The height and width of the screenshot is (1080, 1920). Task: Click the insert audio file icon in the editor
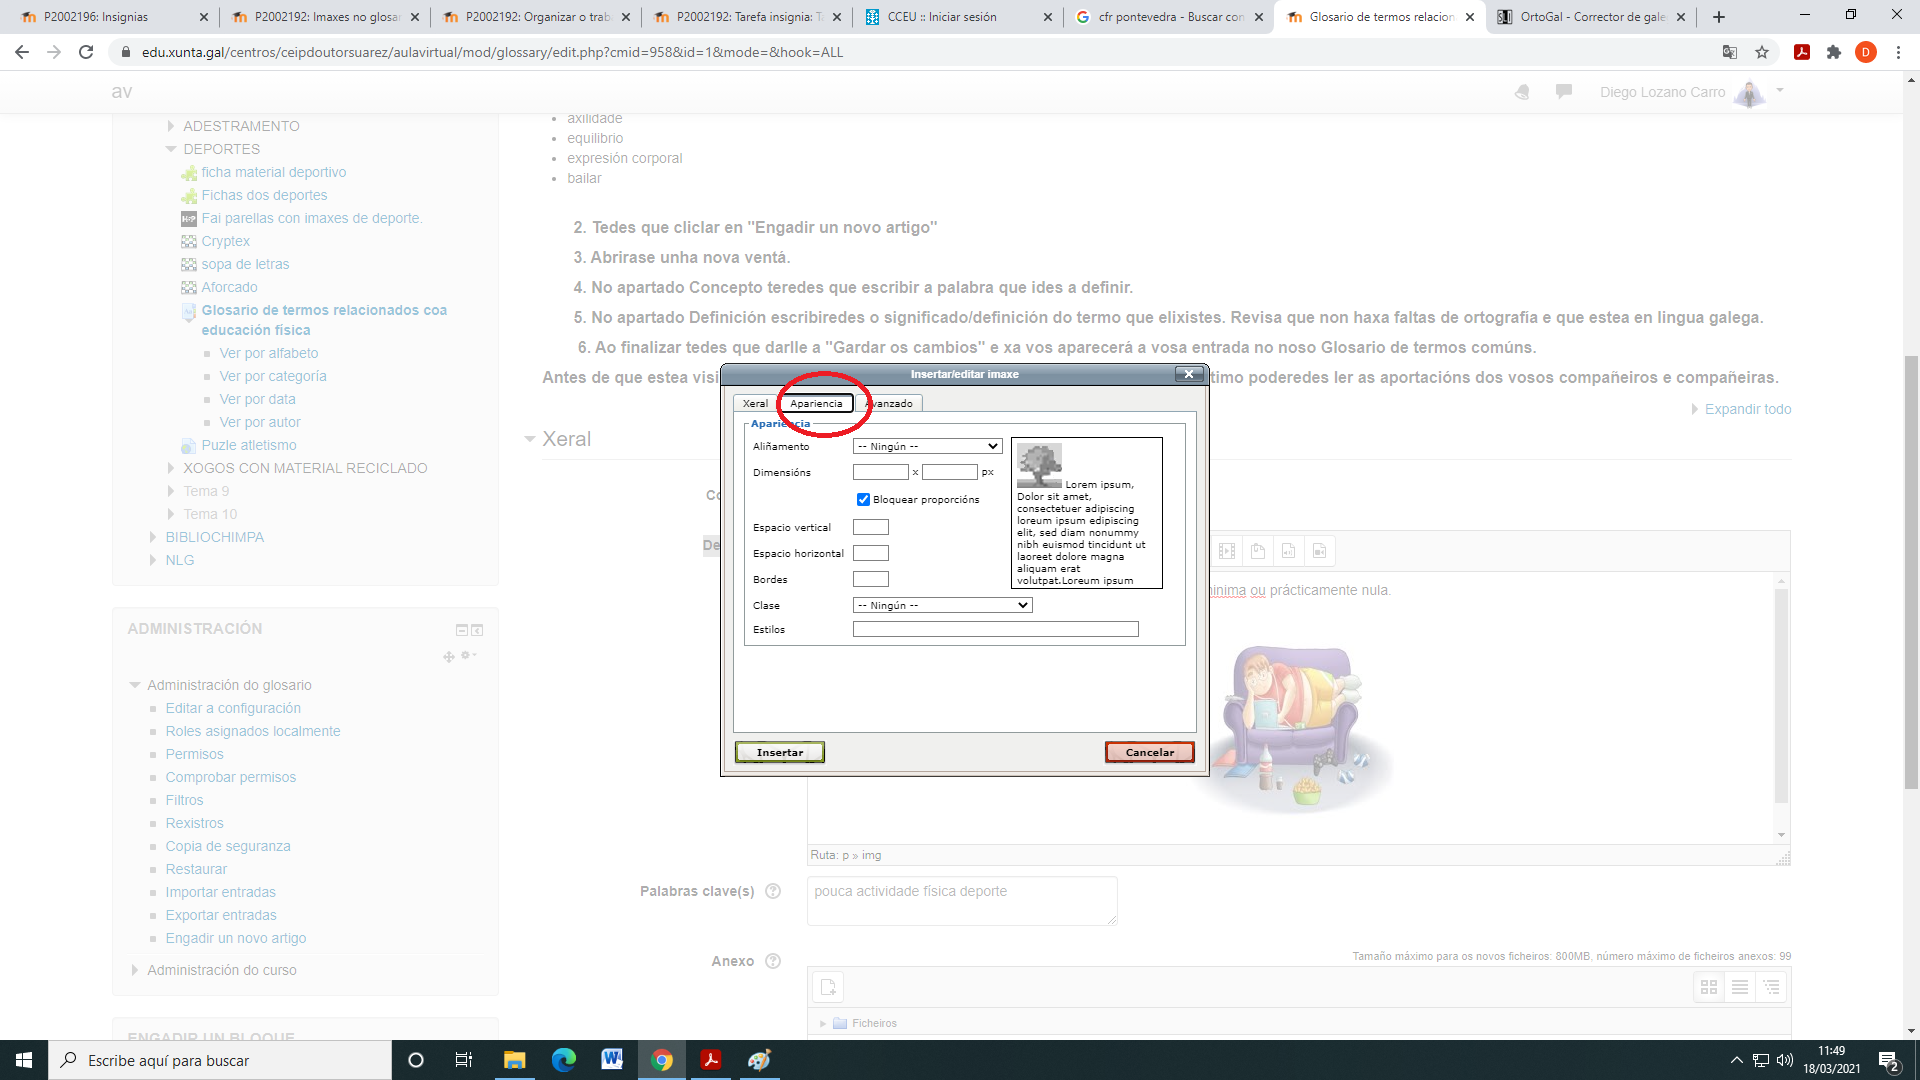tap(1290, 551)
